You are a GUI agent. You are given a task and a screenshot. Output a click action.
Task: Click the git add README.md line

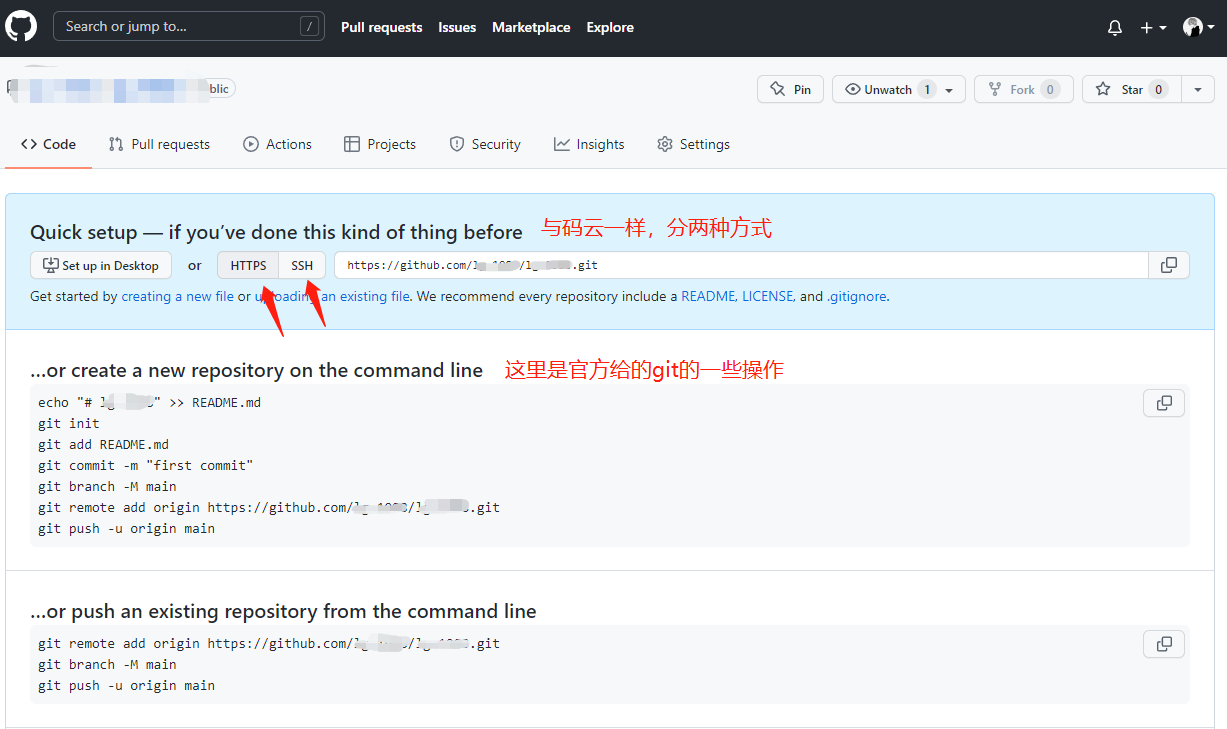point(103,444)
